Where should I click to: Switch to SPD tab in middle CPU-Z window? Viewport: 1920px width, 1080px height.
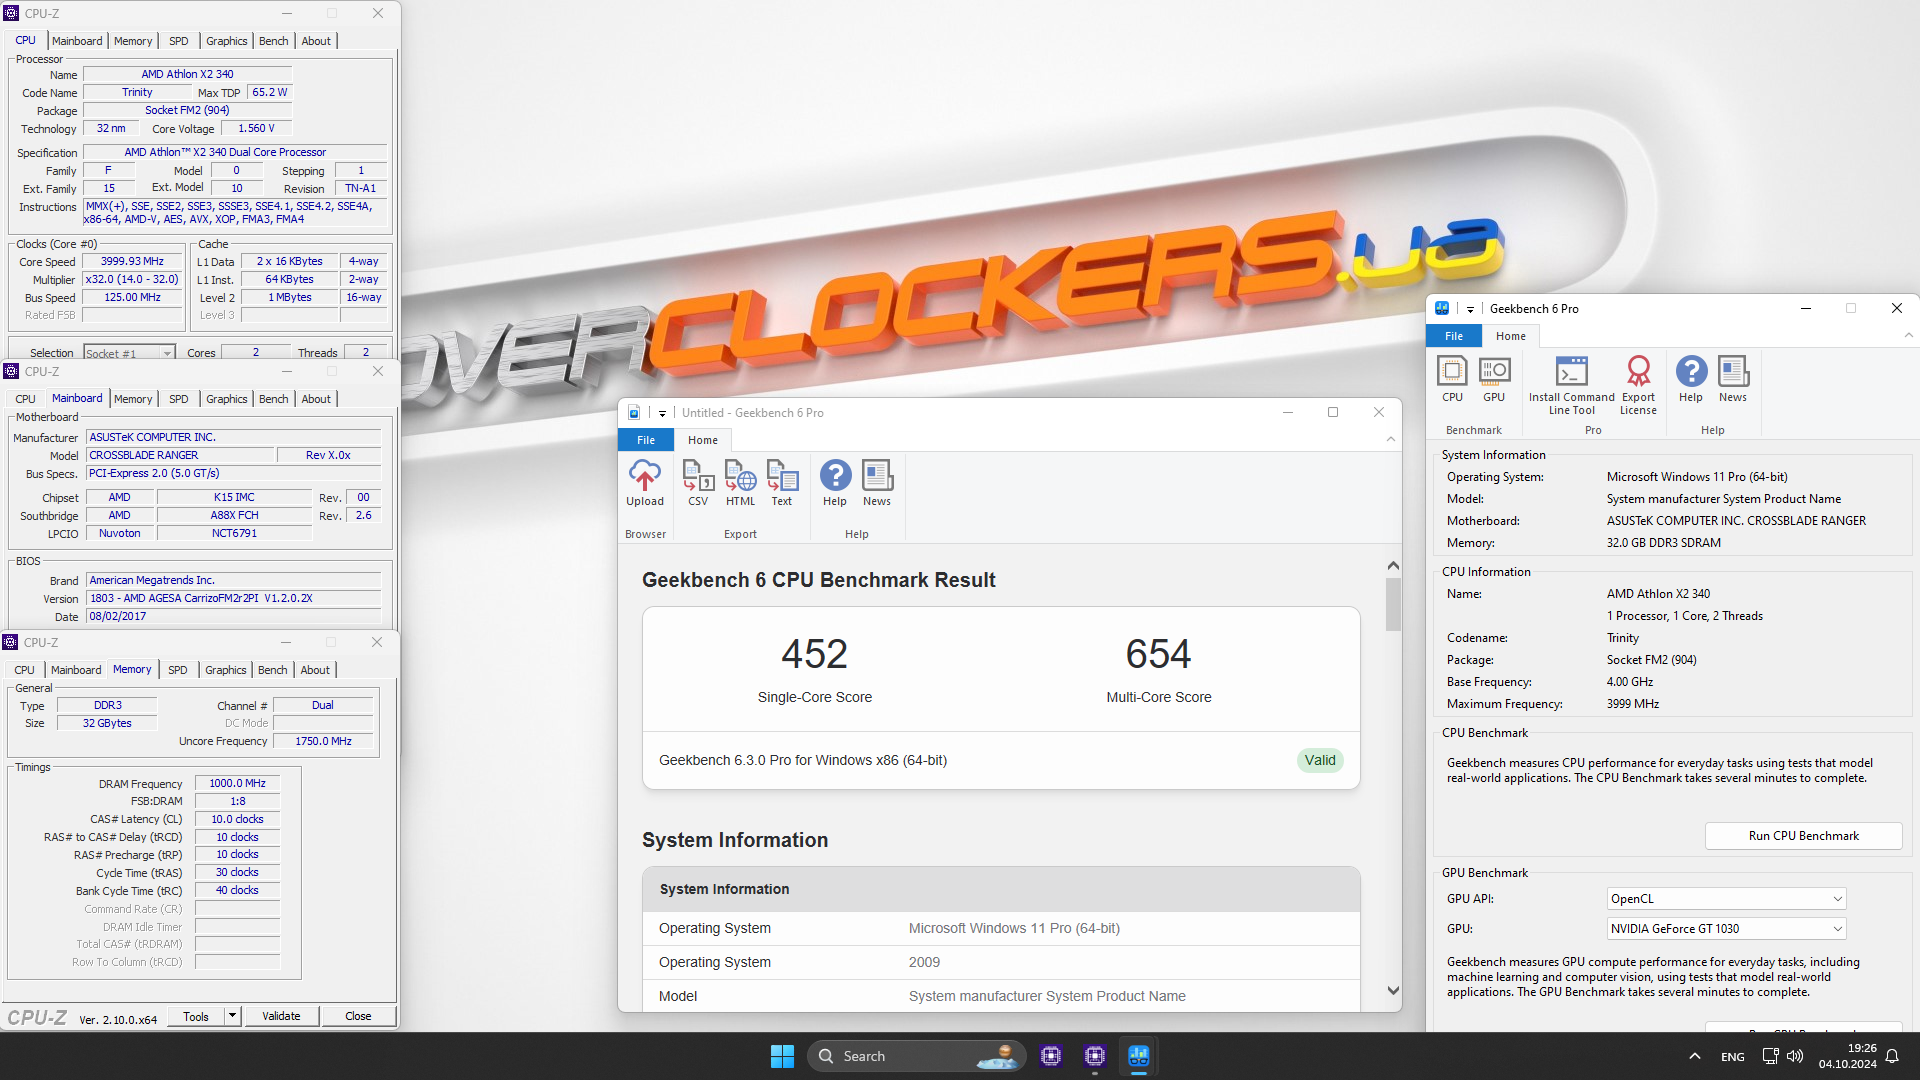178,399
